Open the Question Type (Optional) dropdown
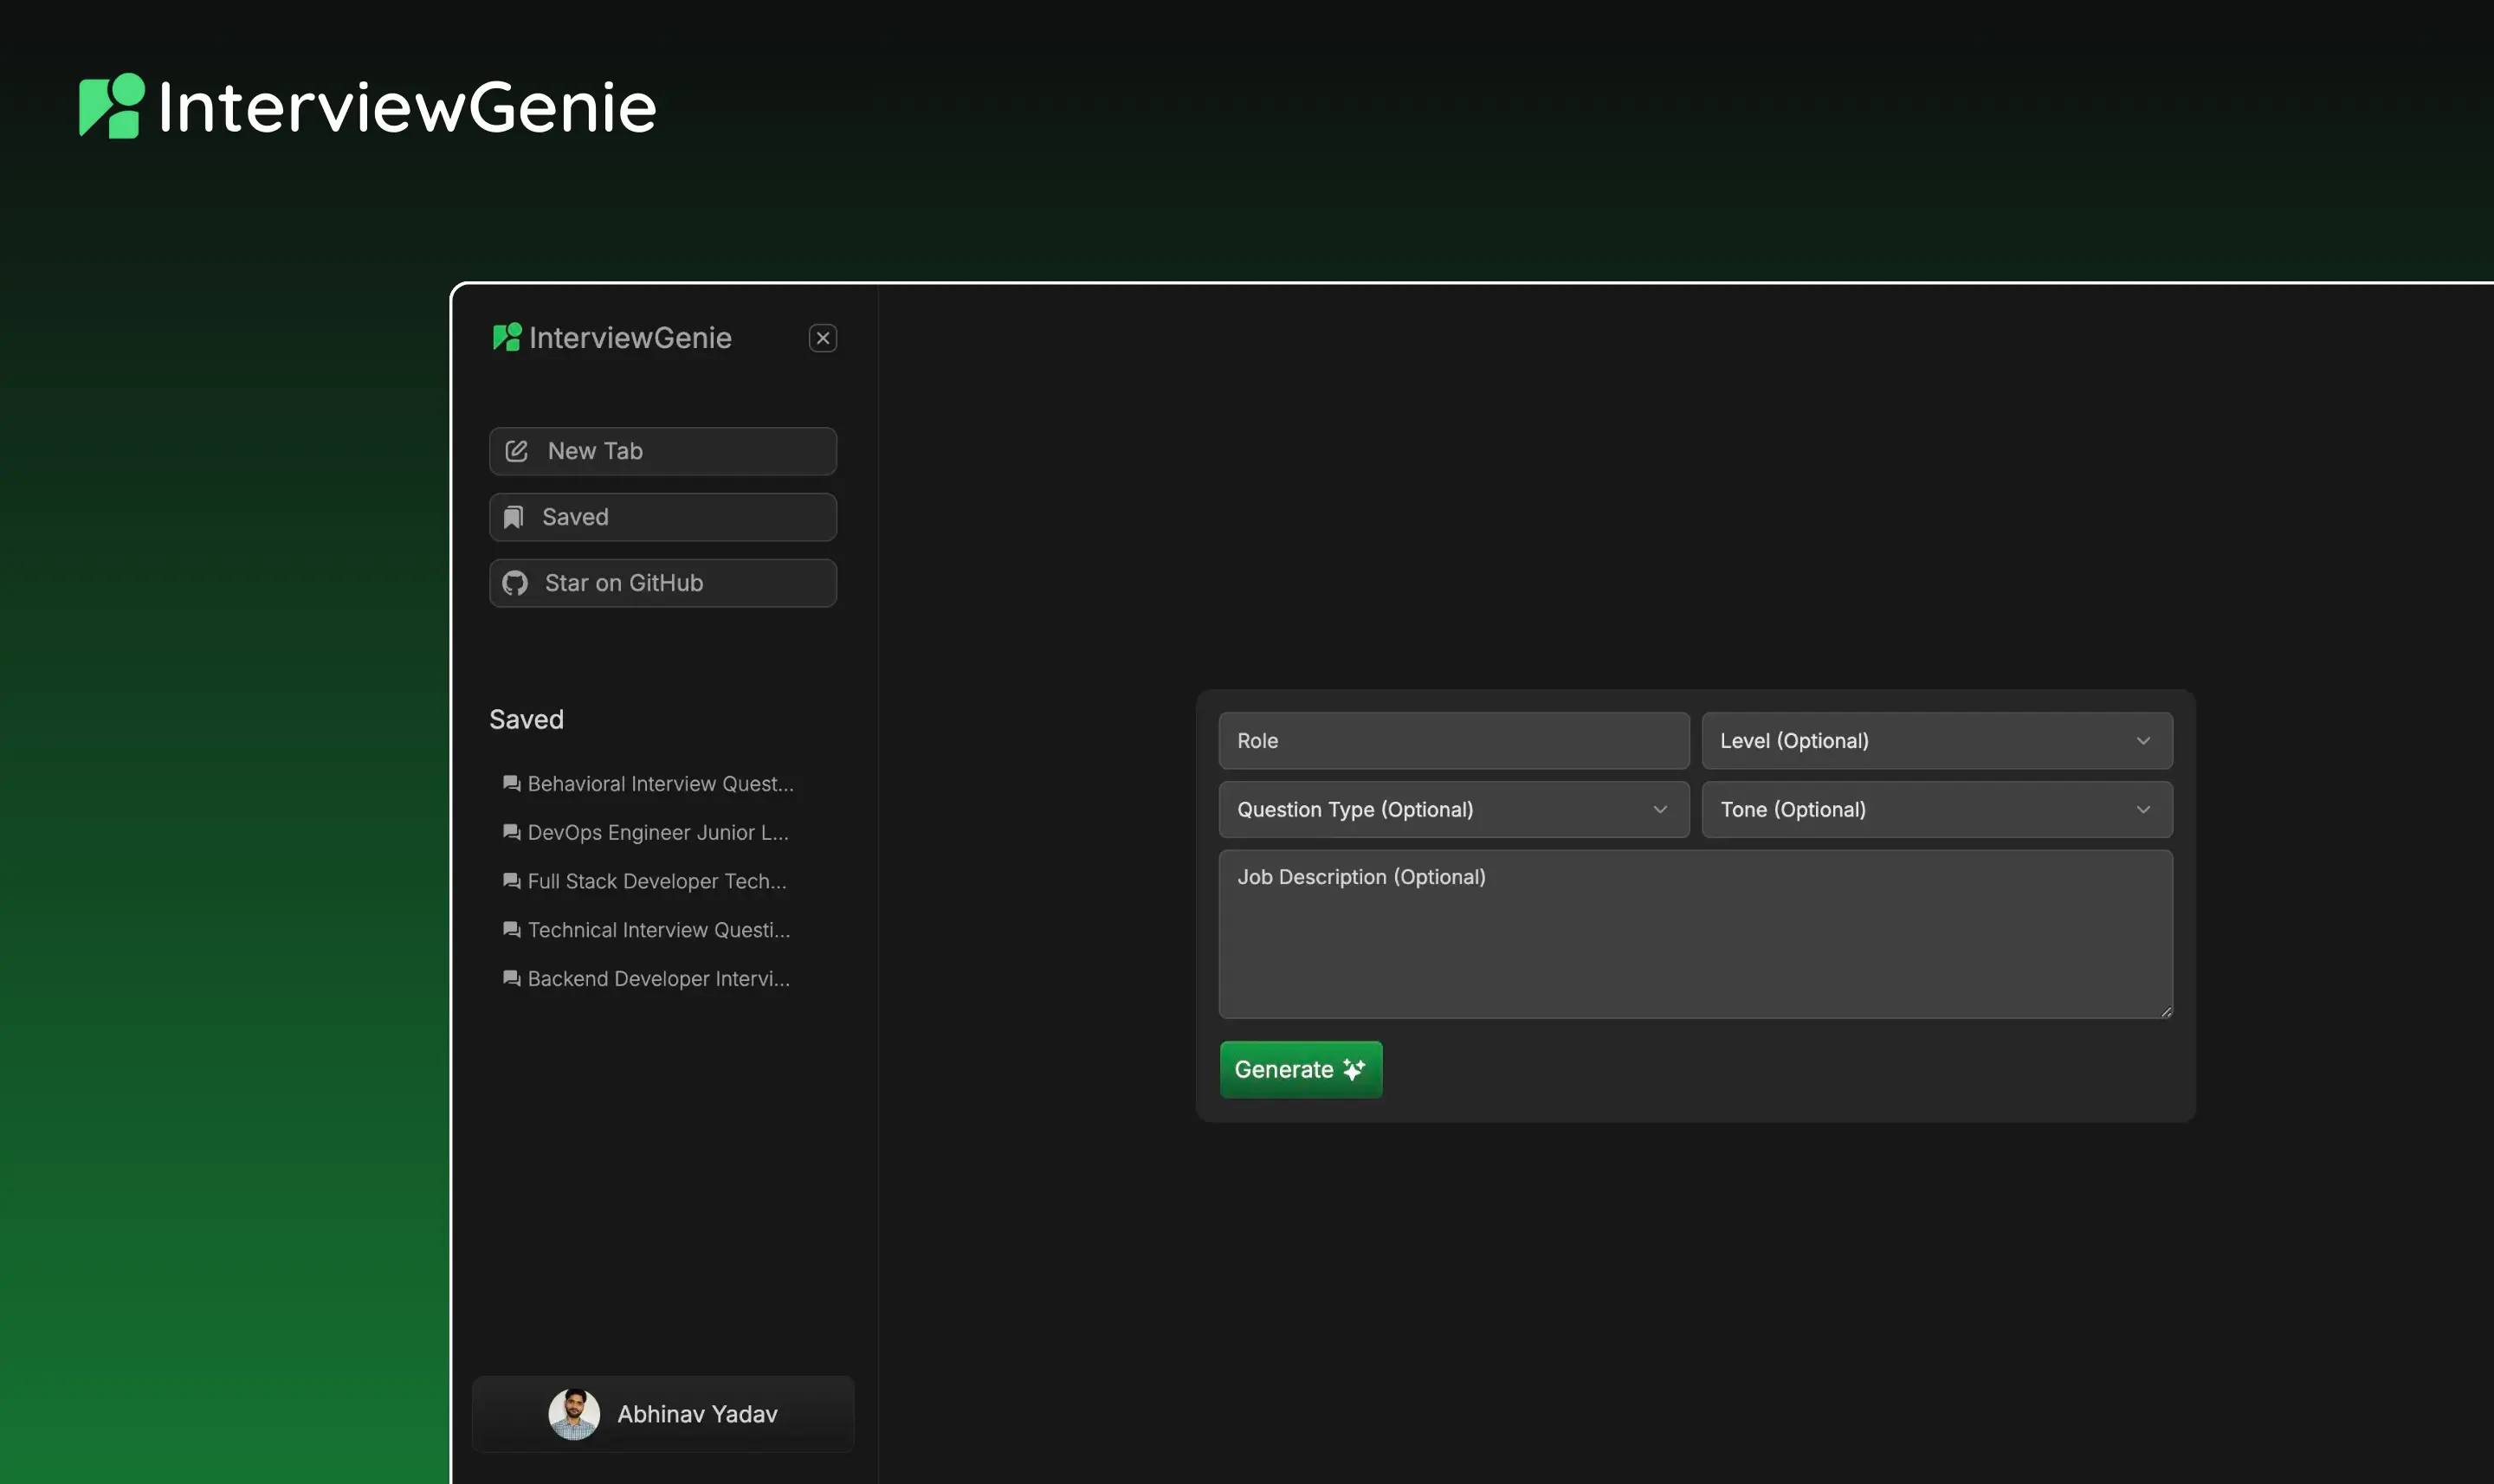Screen dimensions: 2494x1484 pos(1453,810)
